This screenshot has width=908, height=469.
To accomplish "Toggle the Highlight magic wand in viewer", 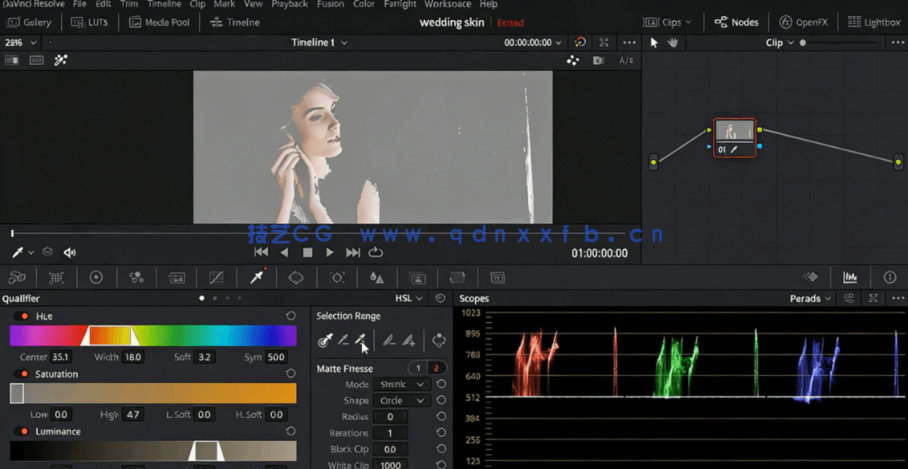I will click(61, 60).
